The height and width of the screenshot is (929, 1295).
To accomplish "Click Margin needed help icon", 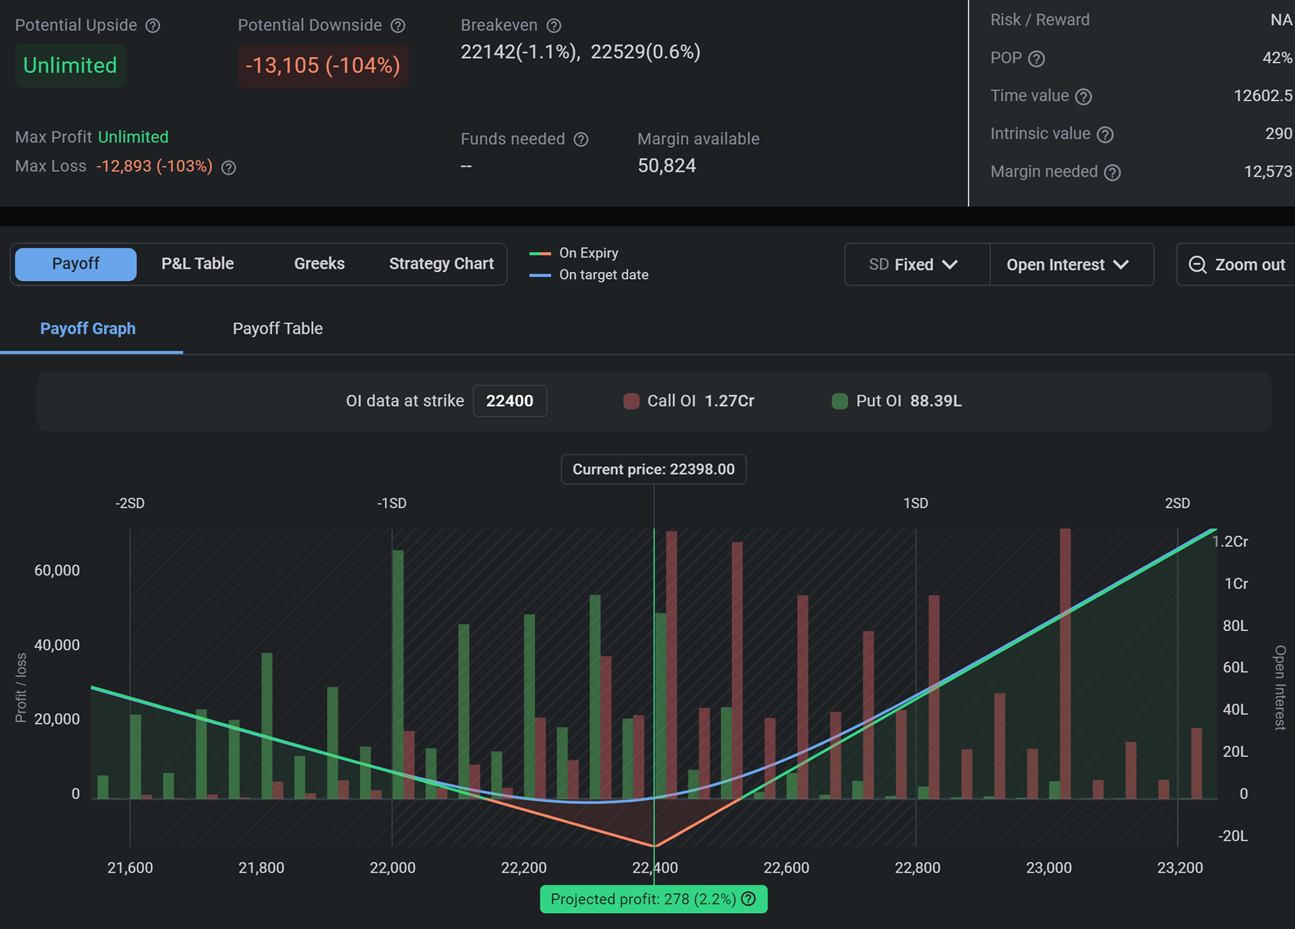I will pos(1113,173).
